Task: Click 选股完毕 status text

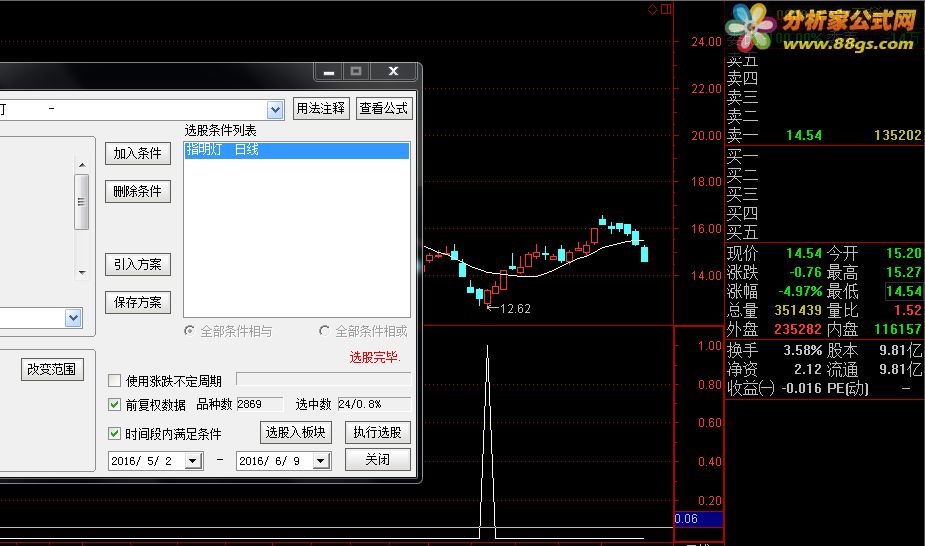Action: point(375,357)
